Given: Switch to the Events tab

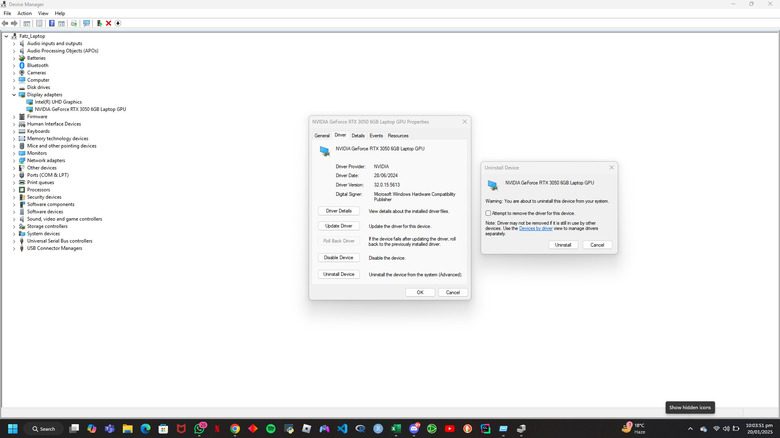Looking at the screenshot, I should pyautogui.click(x=376, y=135).
